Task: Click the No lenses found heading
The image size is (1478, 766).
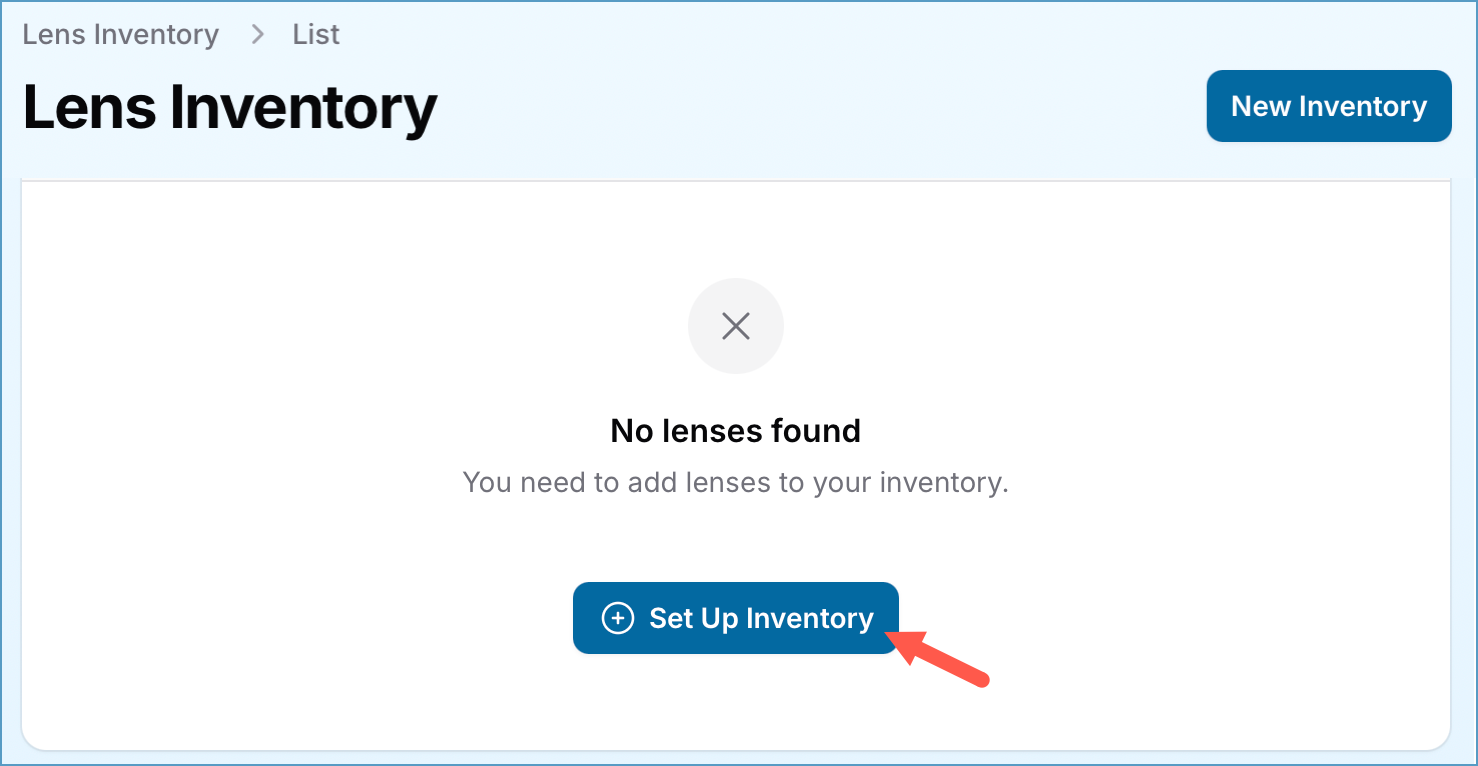Action: (736, 431)
